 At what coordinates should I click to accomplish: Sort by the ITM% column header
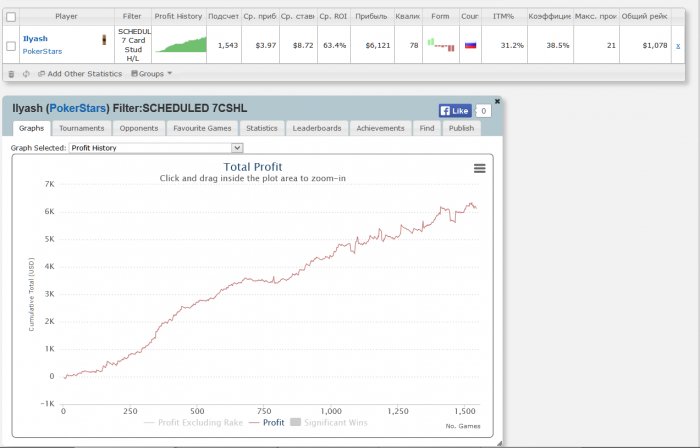pyautogui.click(x=504, y=17)
